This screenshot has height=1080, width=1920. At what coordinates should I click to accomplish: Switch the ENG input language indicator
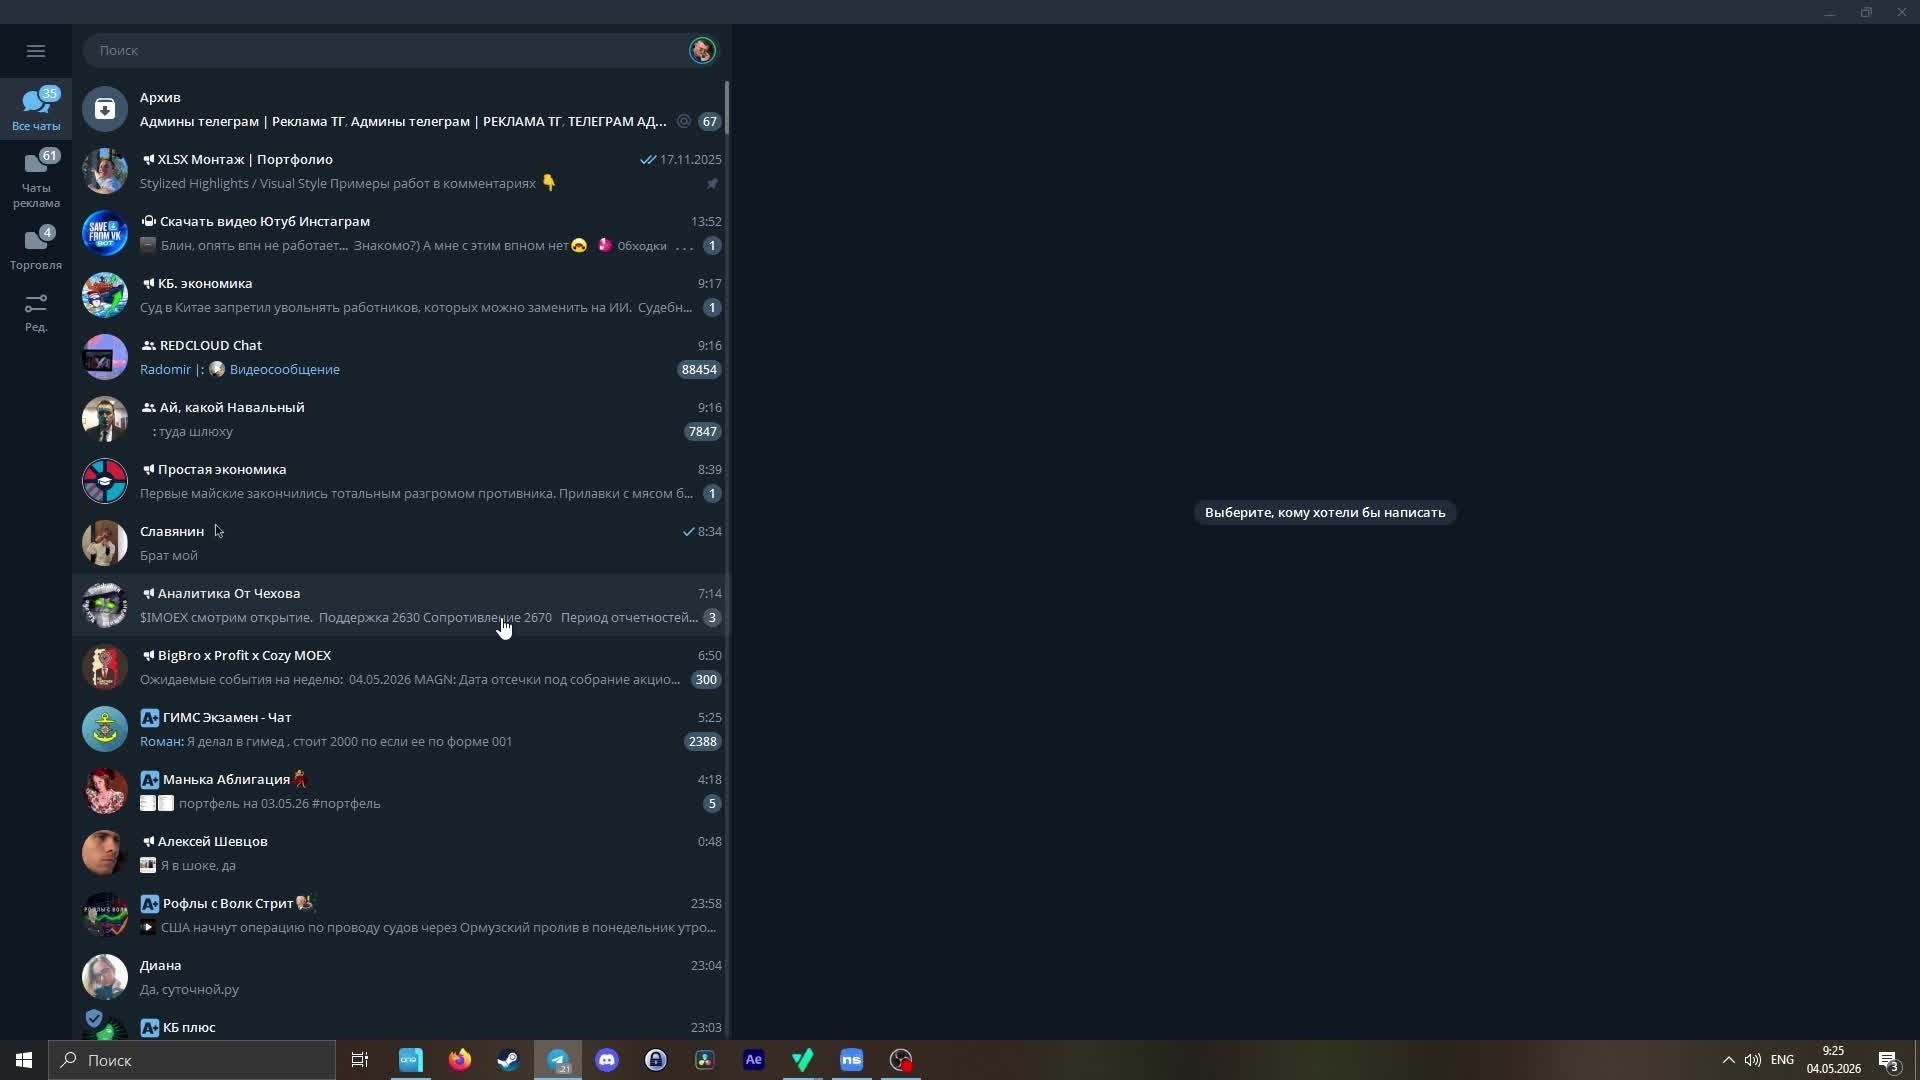click(1782, 1060)
